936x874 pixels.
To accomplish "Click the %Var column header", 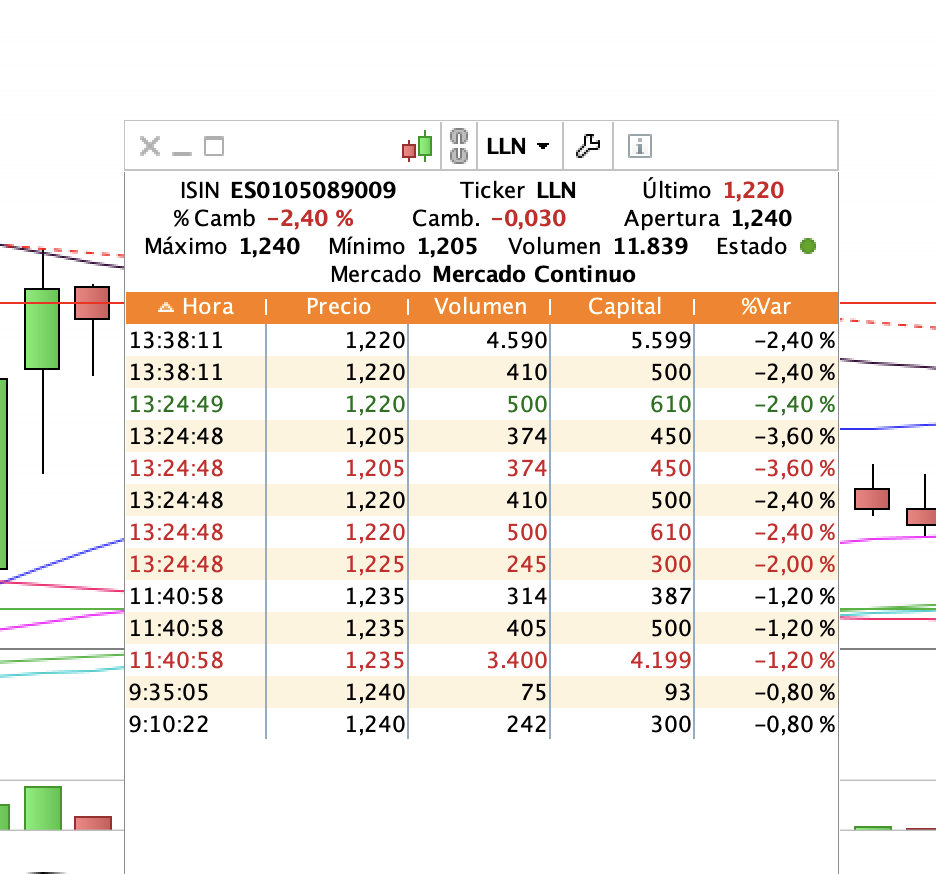I will tap(766, 307).
